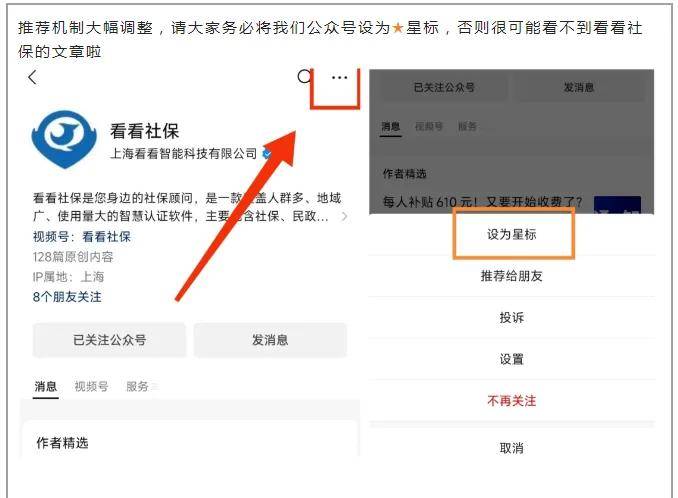This screenshot has width=678, height=498.
Task: Open the article 每人补贴 610 元！又要开始收费了？
Action: pos(482,202)
